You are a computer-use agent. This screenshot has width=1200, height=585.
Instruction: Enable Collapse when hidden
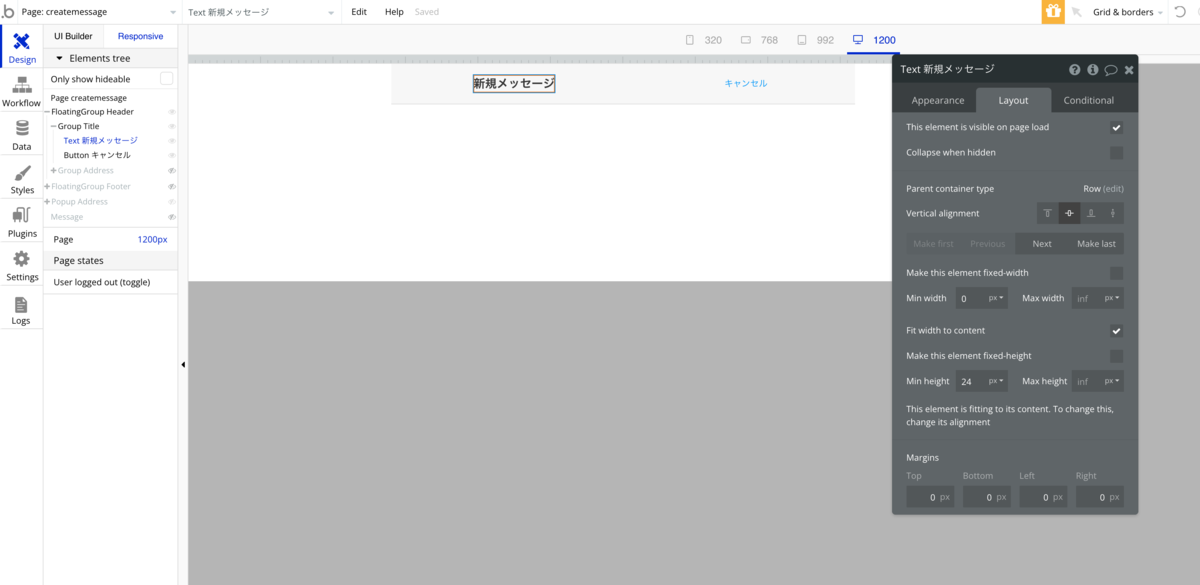[1116, 153]
